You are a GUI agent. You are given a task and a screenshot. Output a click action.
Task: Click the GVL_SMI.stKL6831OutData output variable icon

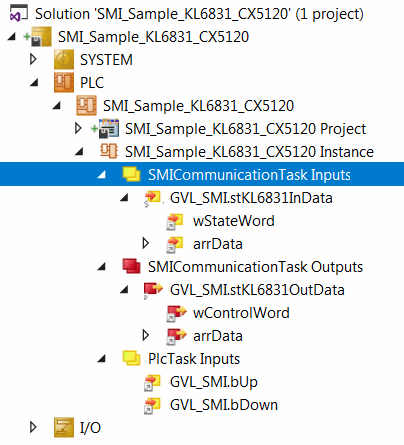point(153,290)
